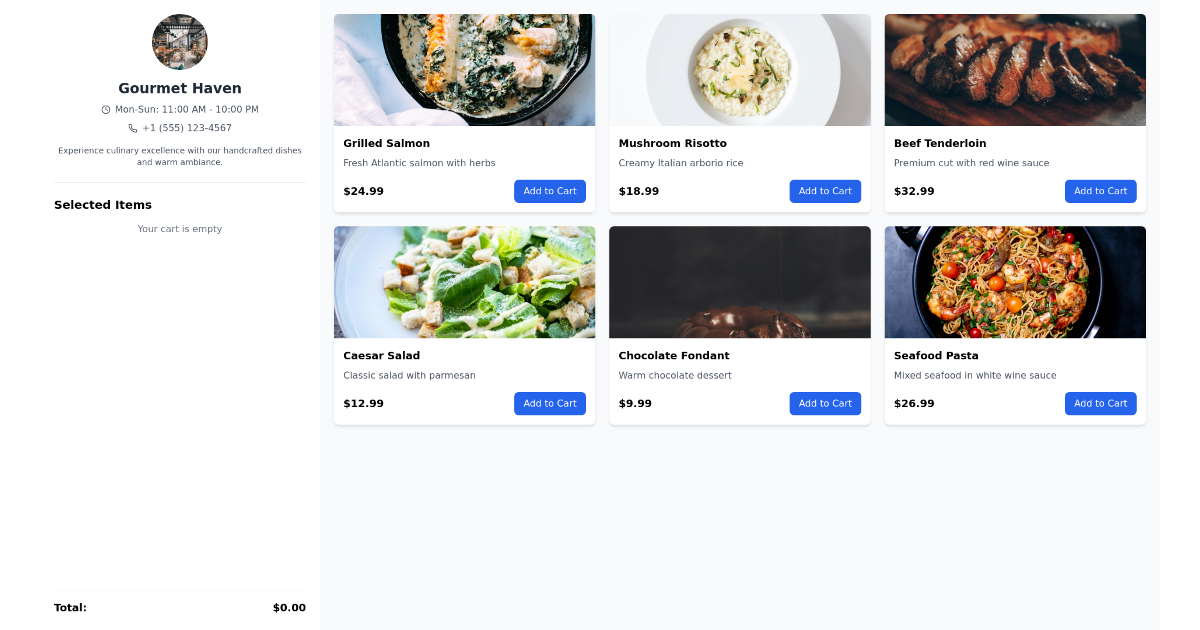Image resolution: width=1200 pixels, height=630 pixels.
Task: Add Beef Tenderloin to the cart
Action: point(1100,191)
